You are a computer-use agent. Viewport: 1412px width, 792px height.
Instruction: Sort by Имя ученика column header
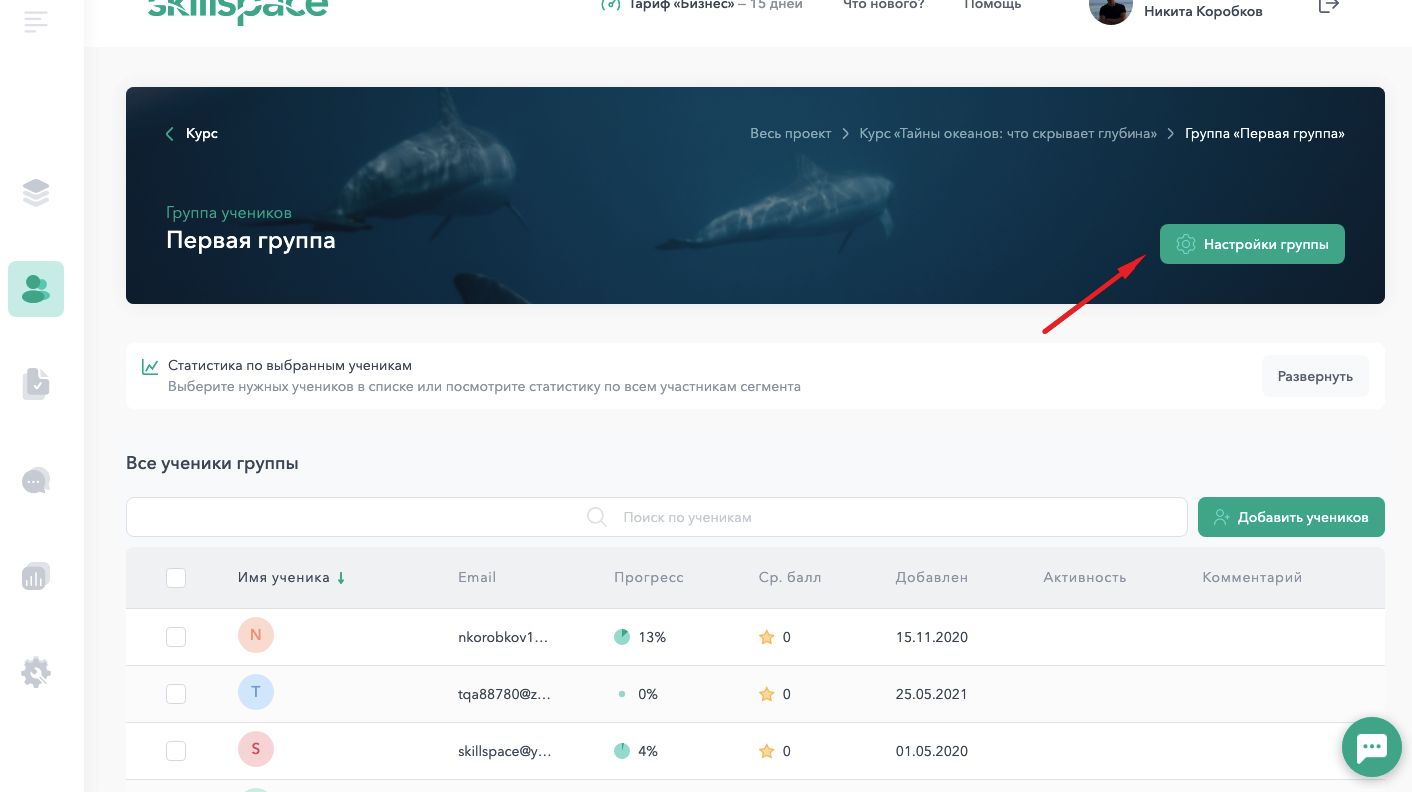284,578
